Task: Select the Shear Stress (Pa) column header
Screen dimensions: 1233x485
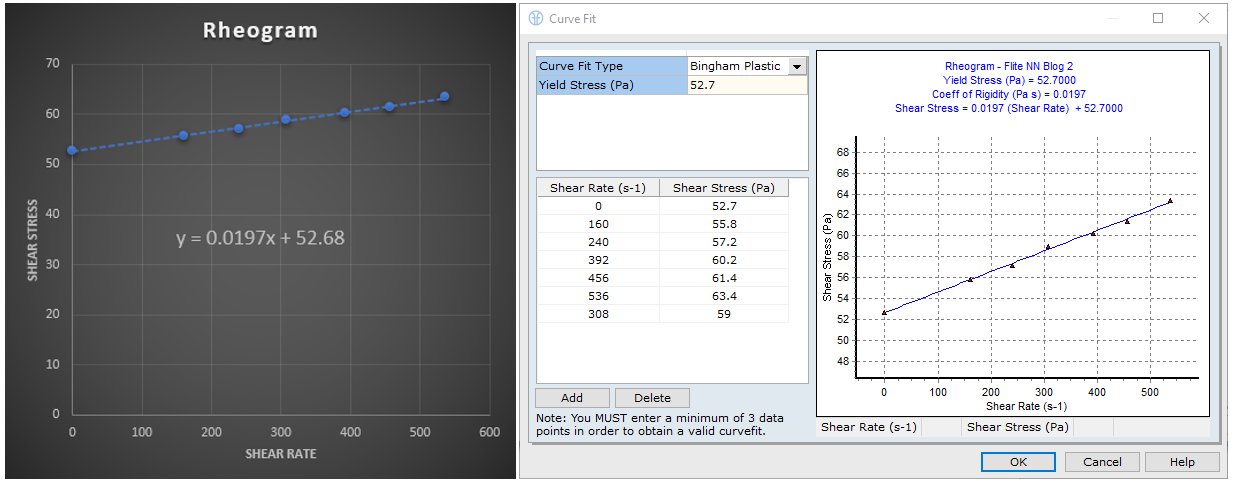Action: coord(723,188)
